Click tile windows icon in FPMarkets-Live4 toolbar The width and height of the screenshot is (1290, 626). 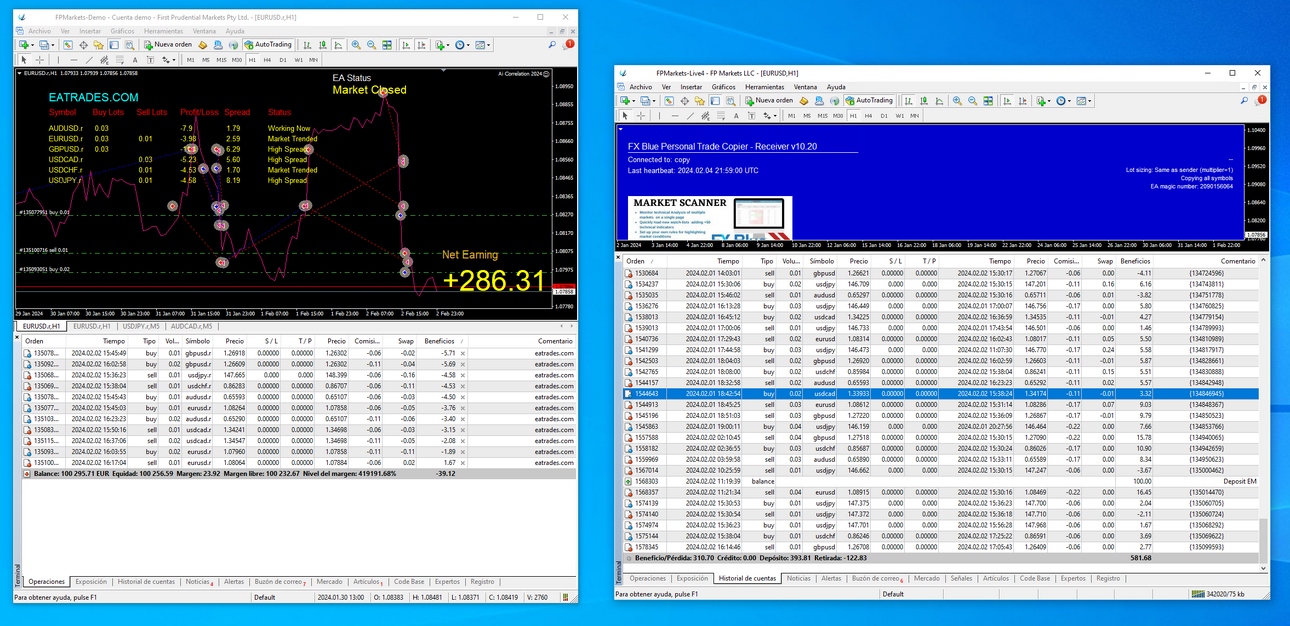click(988, 100)
